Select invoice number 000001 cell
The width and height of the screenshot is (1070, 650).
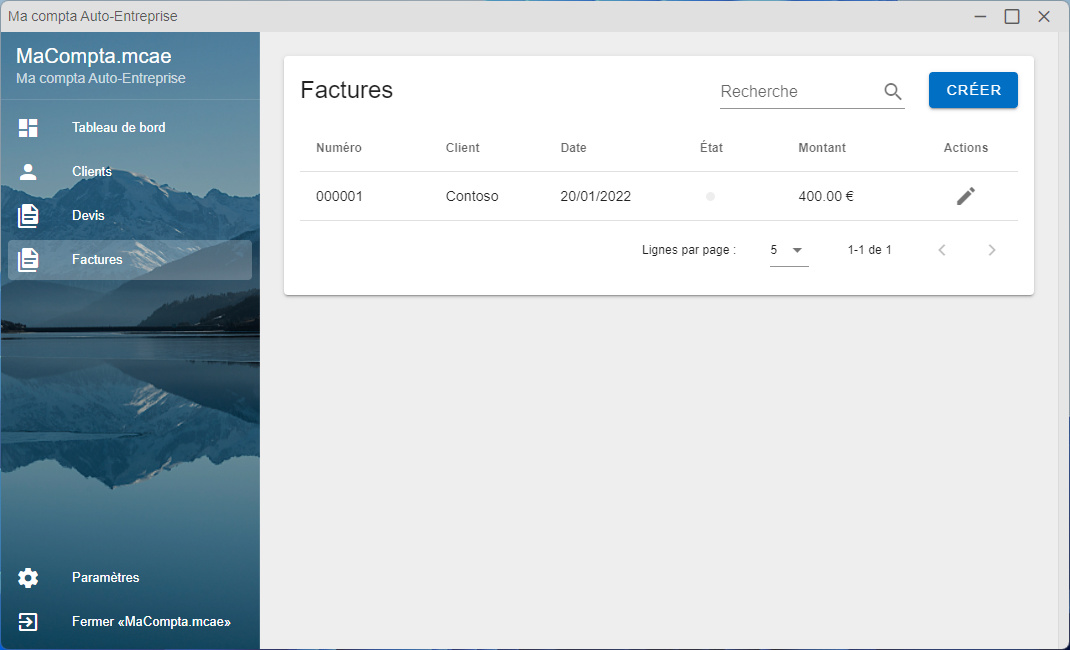(x=339, y=196)
